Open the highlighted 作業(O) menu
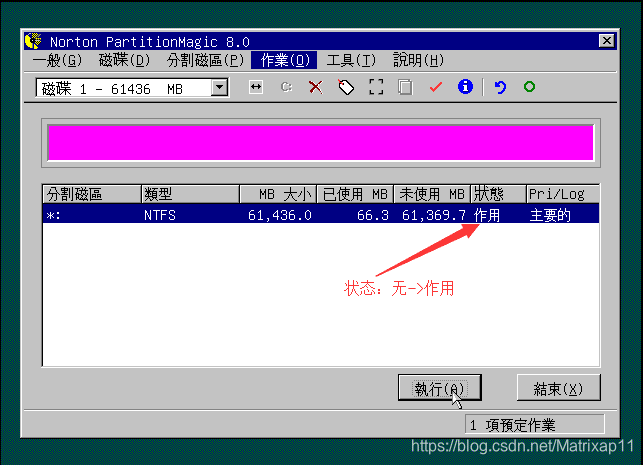This screenshot has height=465, width=643. pos(284,61)
